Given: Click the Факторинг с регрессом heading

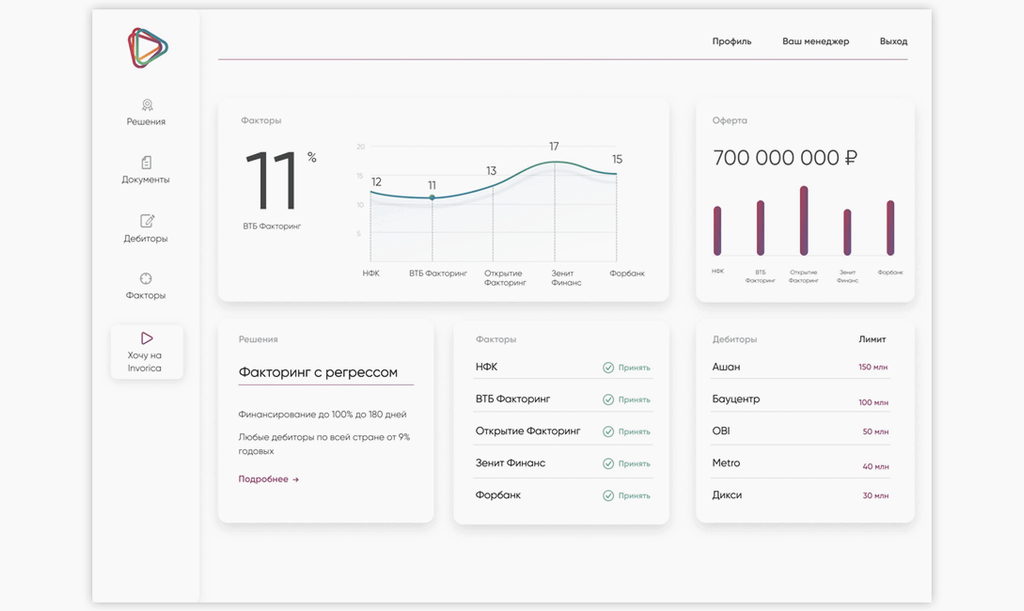Looking at the screenshot, I should [318, 372].
